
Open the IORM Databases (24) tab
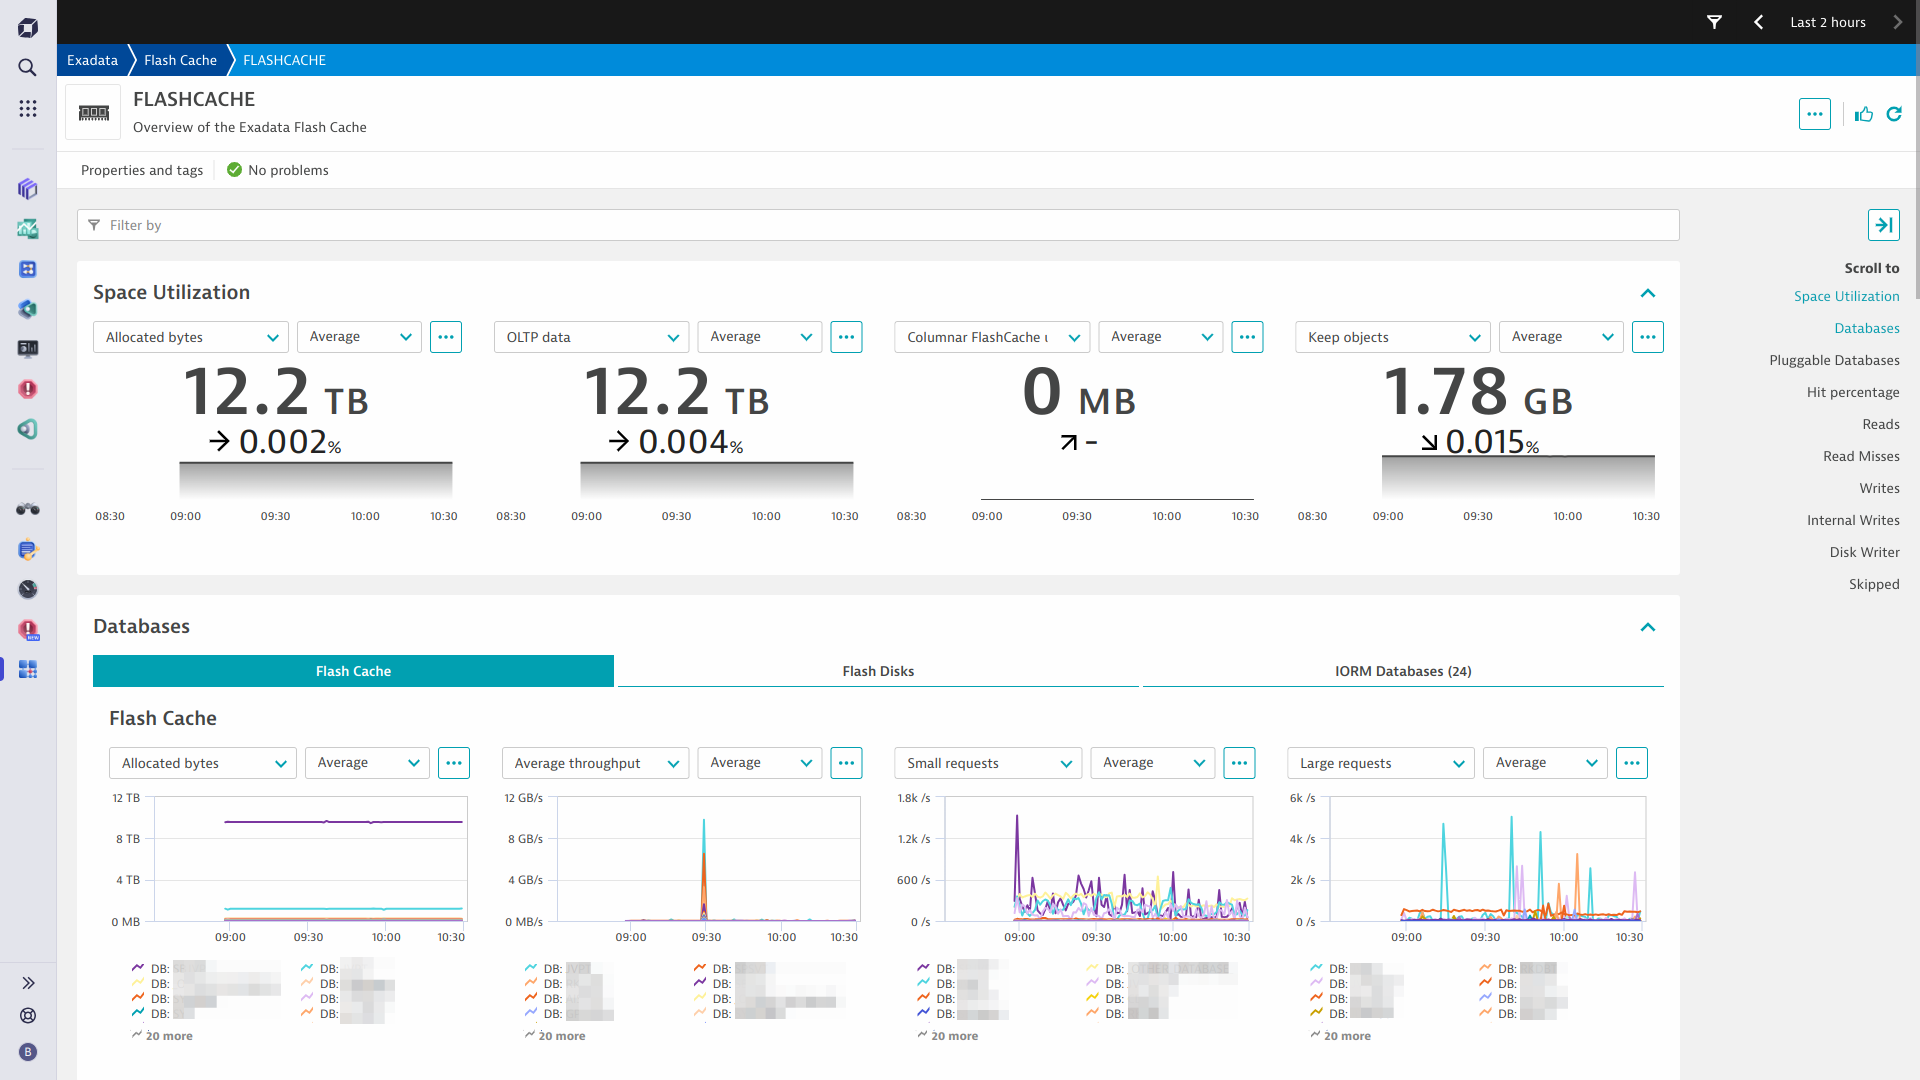[1402, 671]
